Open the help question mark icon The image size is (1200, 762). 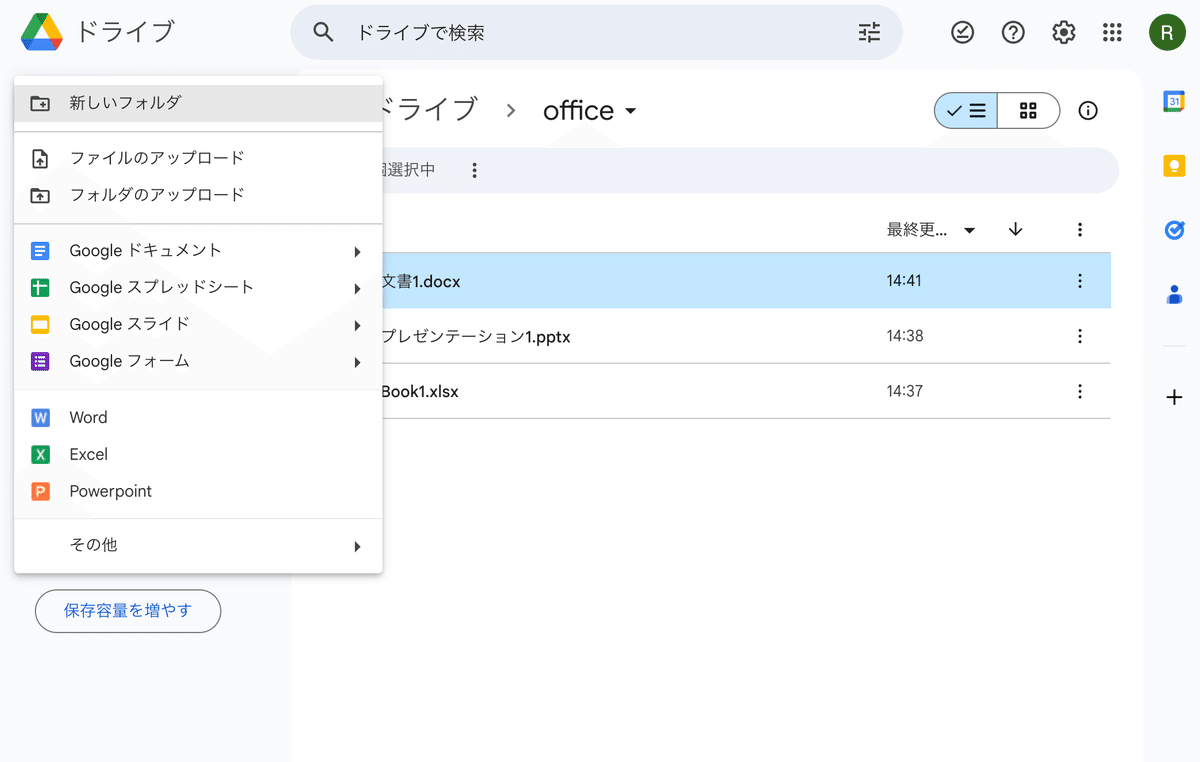pyautogui.click(x=1013, y=33)
